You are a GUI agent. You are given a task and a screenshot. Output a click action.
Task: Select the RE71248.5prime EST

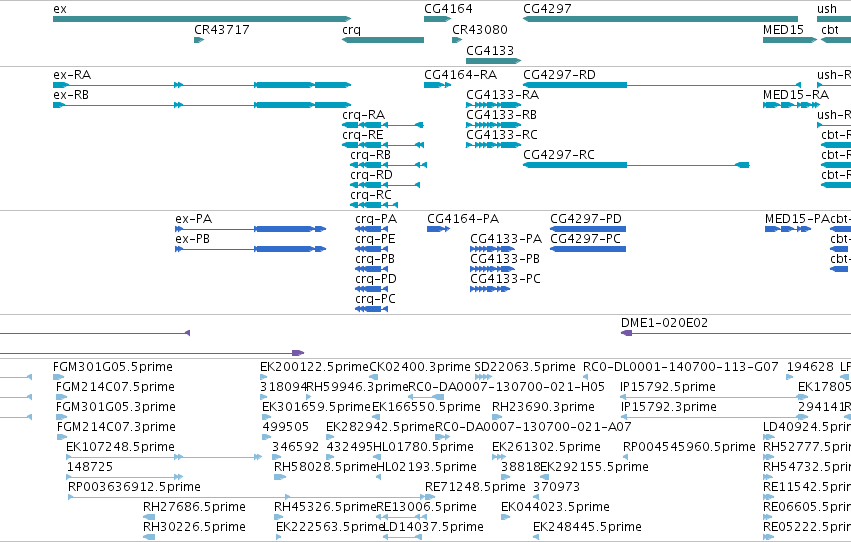430,497
